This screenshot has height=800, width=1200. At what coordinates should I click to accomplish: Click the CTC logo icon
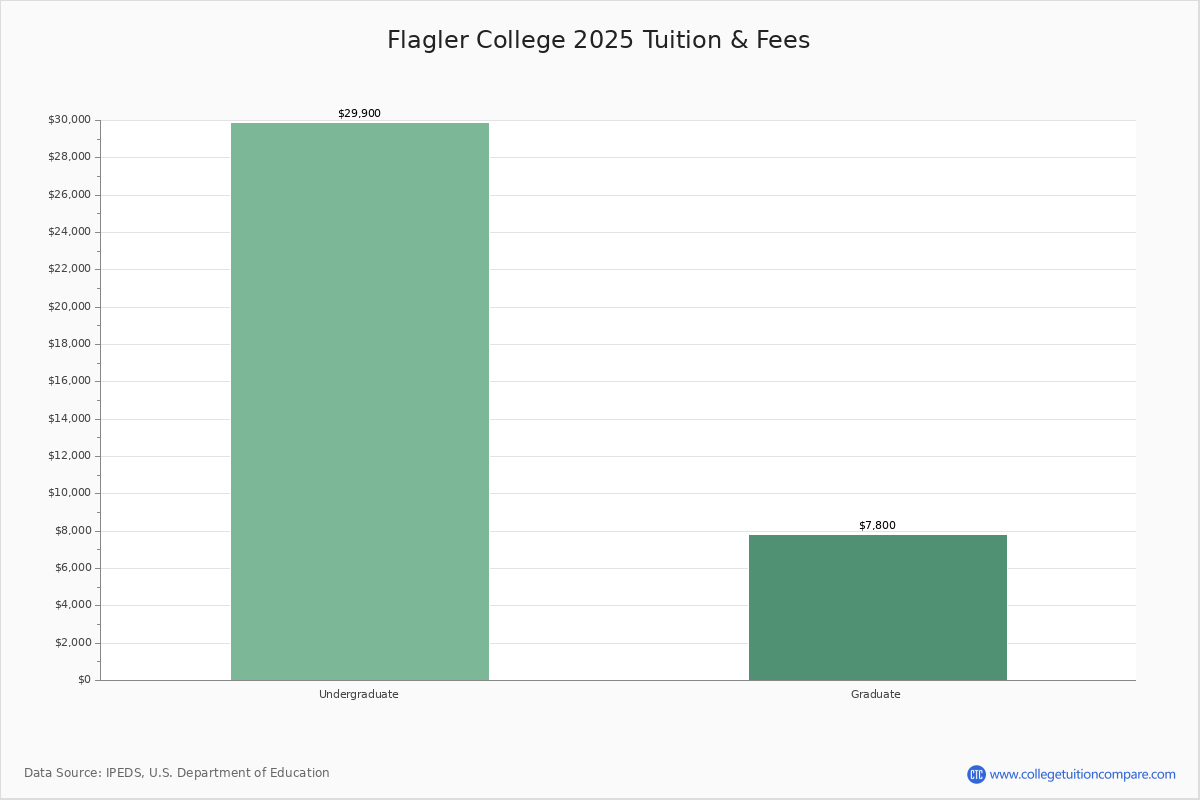976,774
